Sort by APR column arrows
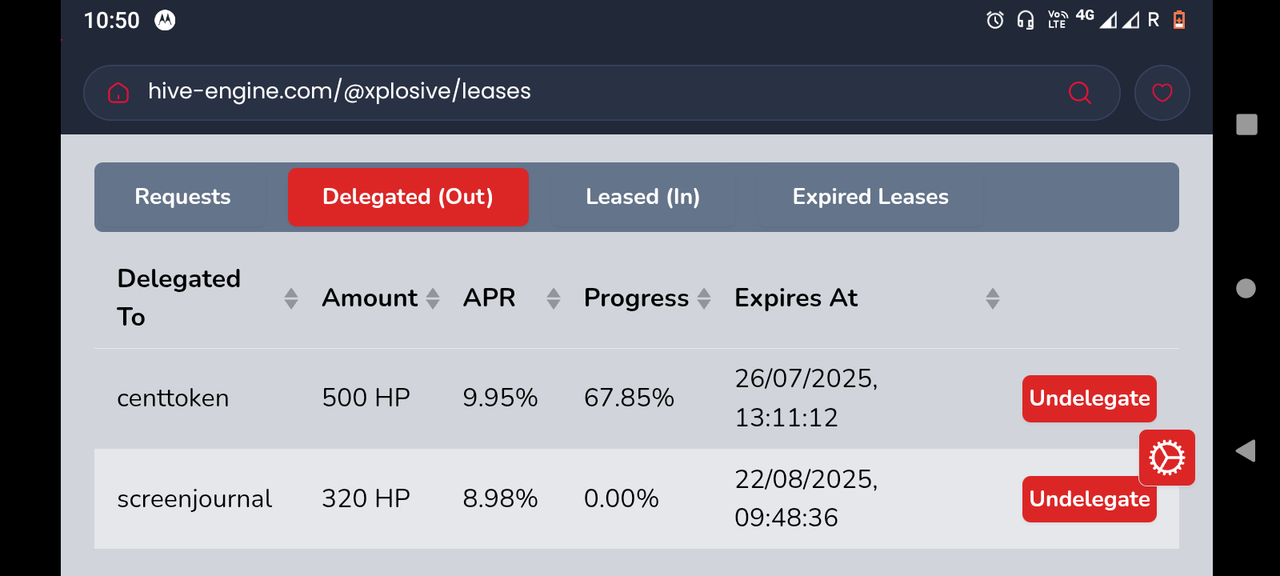Screen dimensions: 1280x576 (x=553, y=298)
